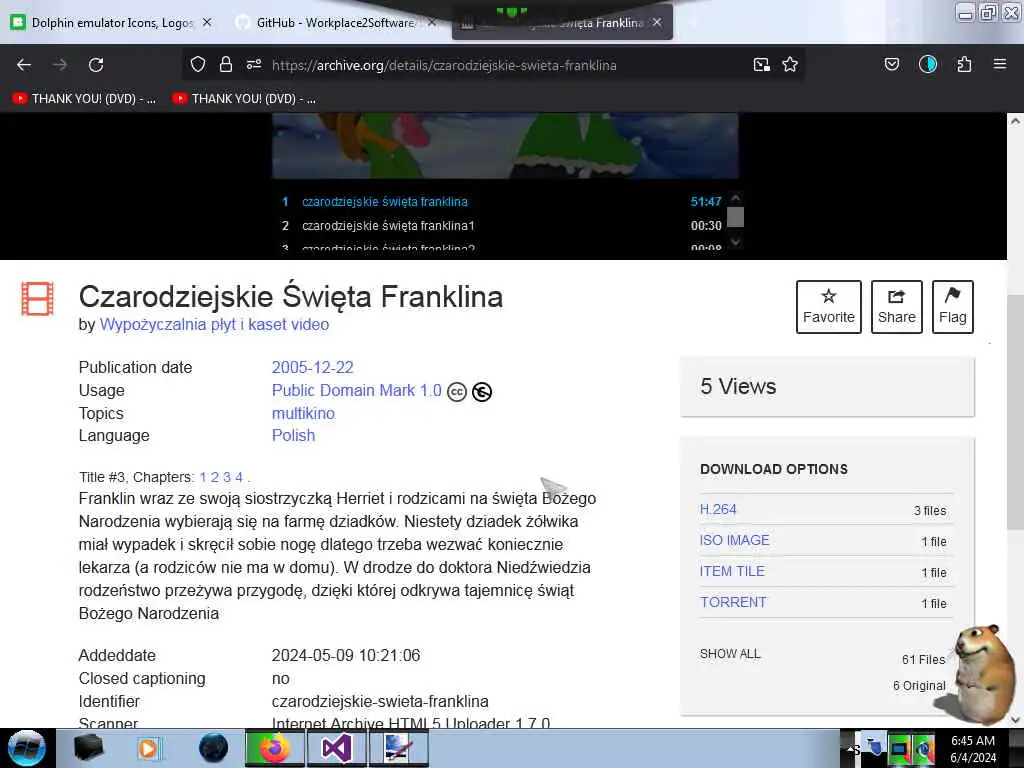Reload the page with the refresh icon
This screenshot has width=1024, height=768.
click(96, 65)
